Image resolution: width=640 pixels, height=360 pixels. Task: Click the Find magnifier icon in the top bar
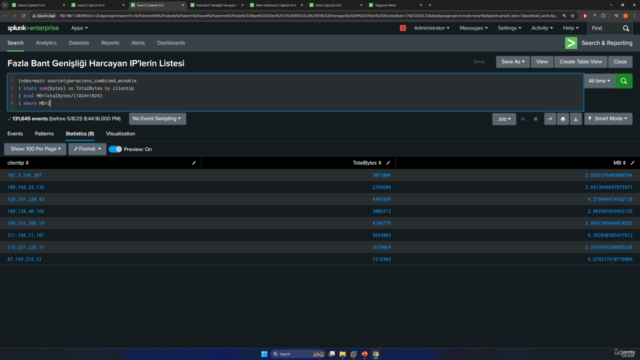(x=626, y=28)
